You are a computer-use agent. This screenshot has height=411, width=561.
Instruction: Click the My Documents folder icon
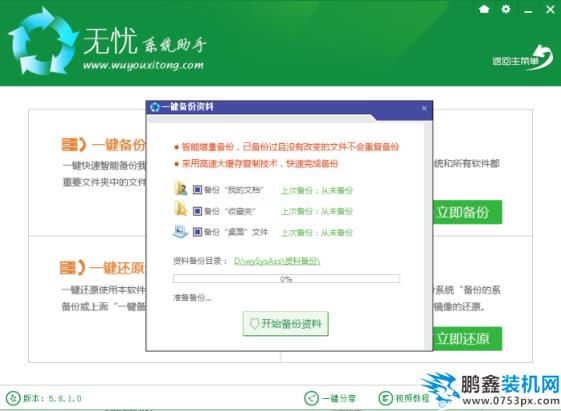(181, 188)
